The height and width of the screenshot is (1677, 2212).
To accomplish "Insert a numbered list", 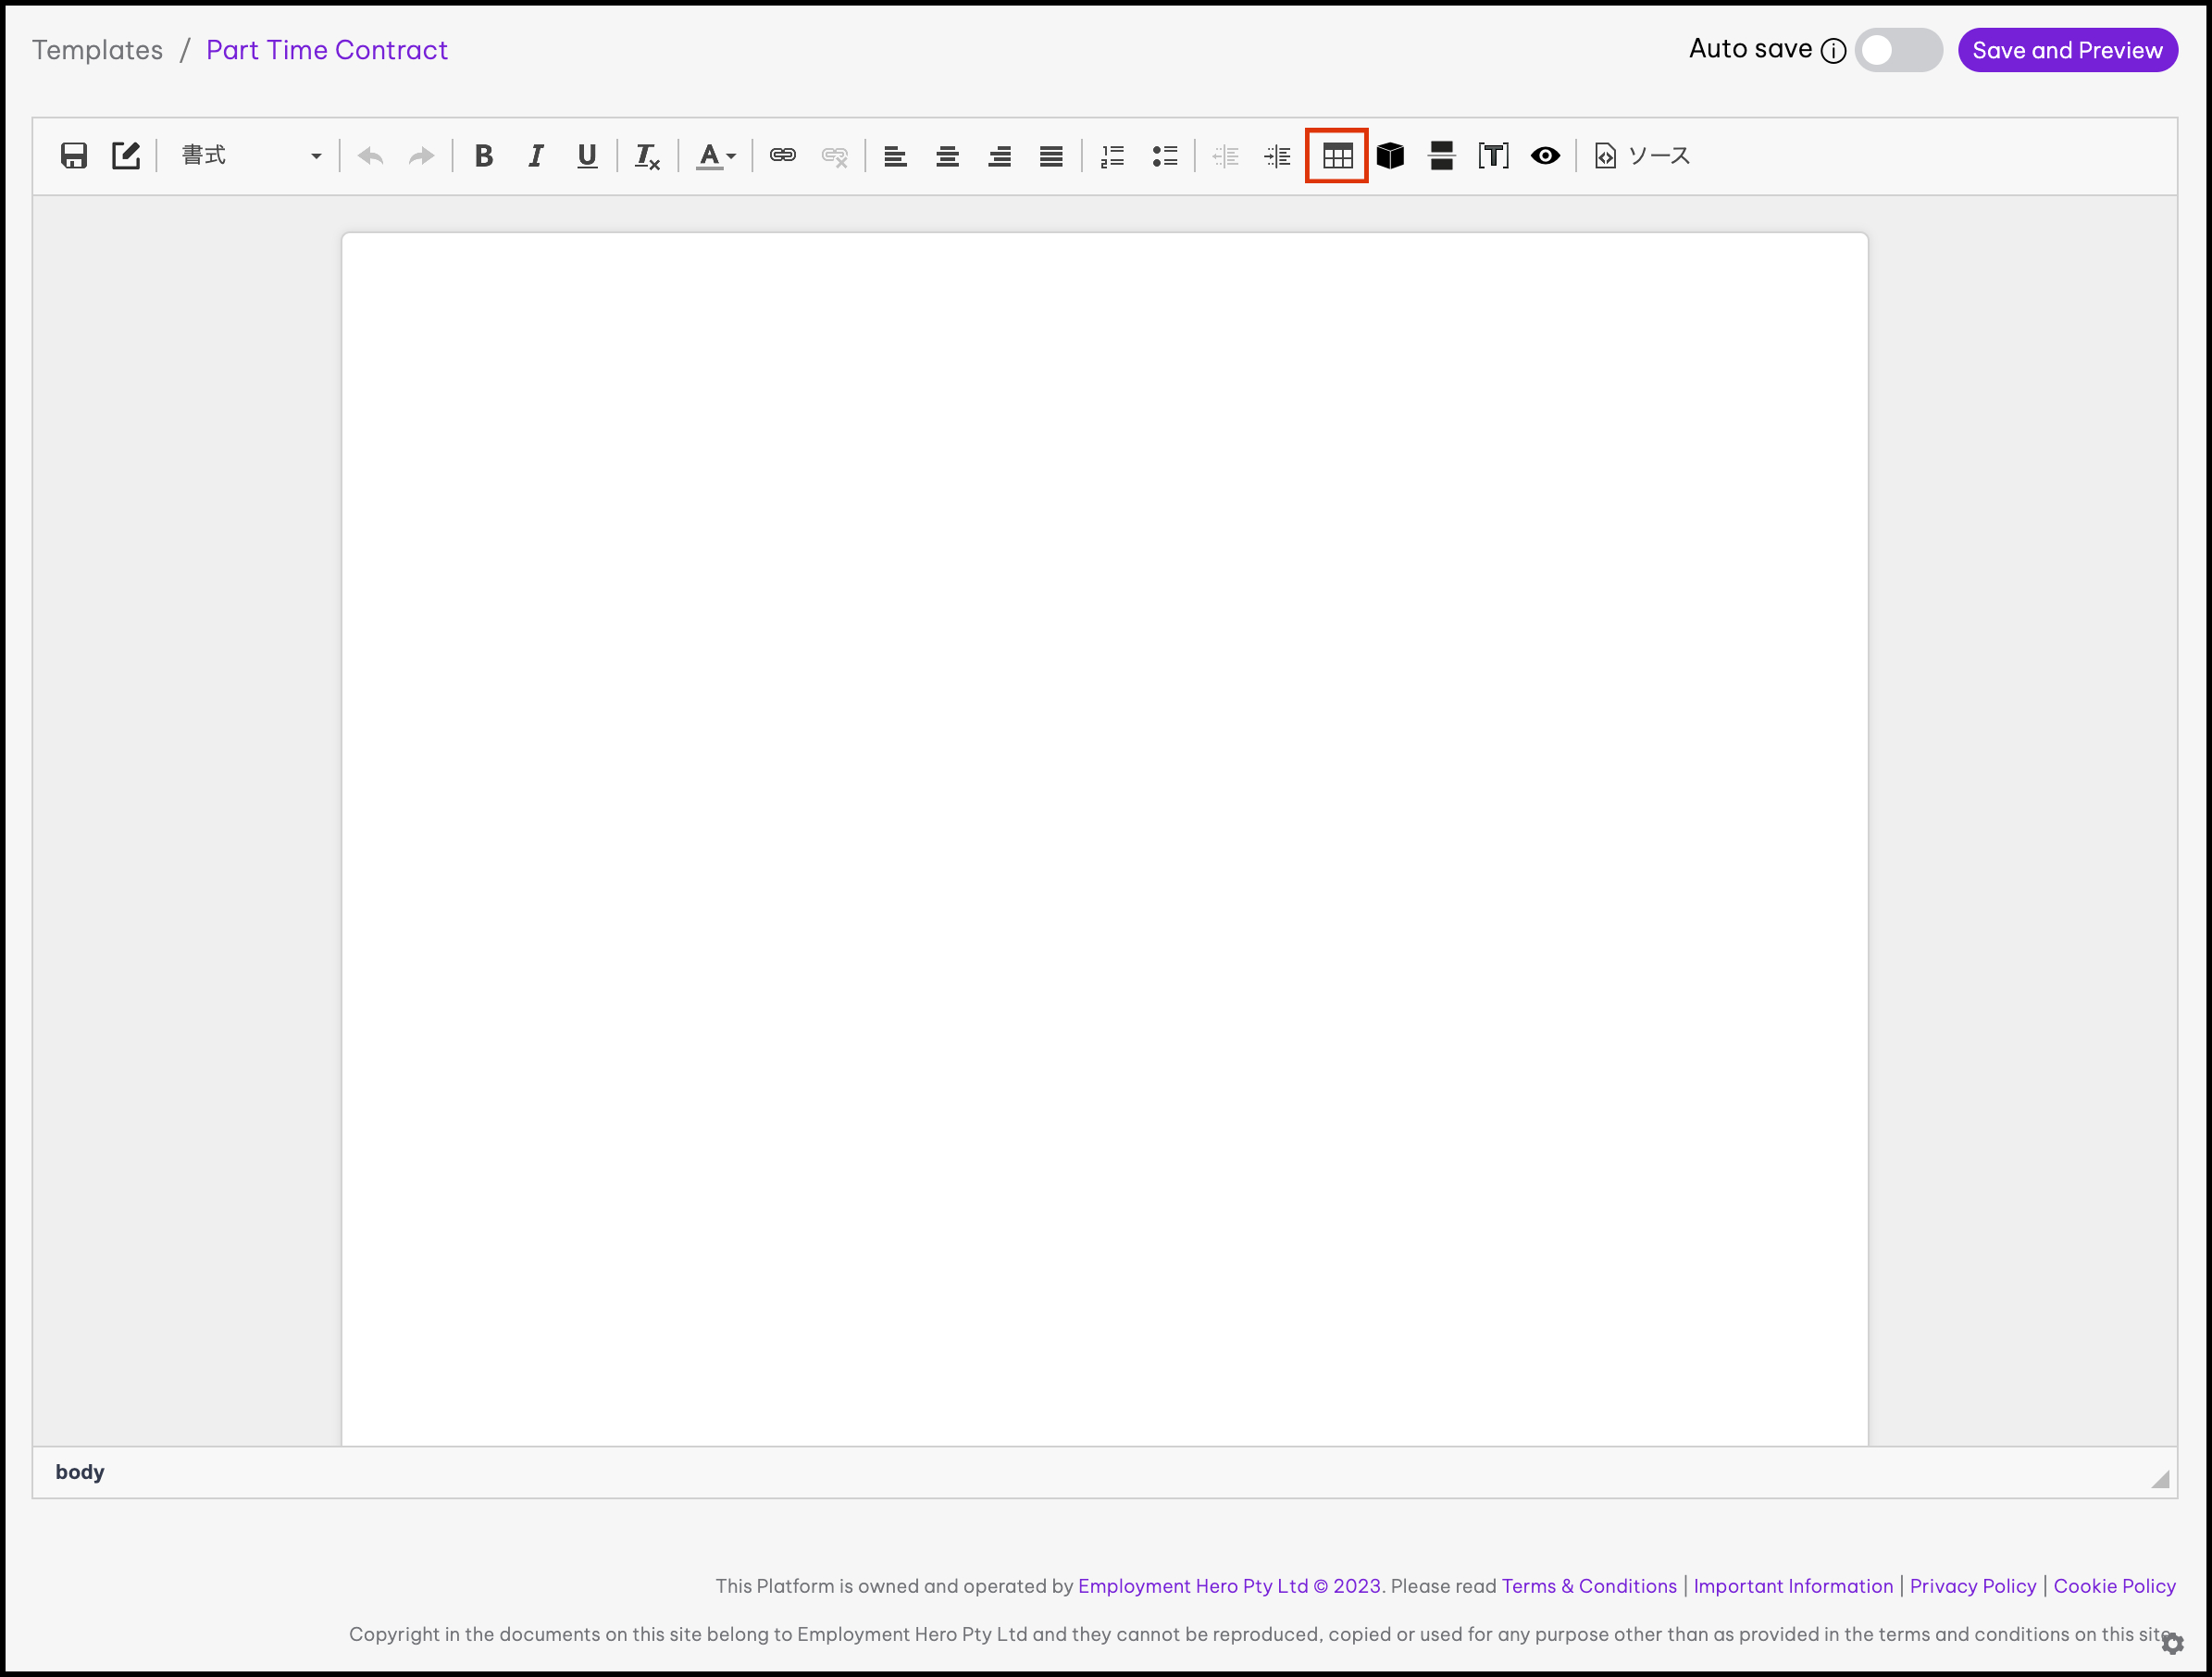I will point(1112,156).
